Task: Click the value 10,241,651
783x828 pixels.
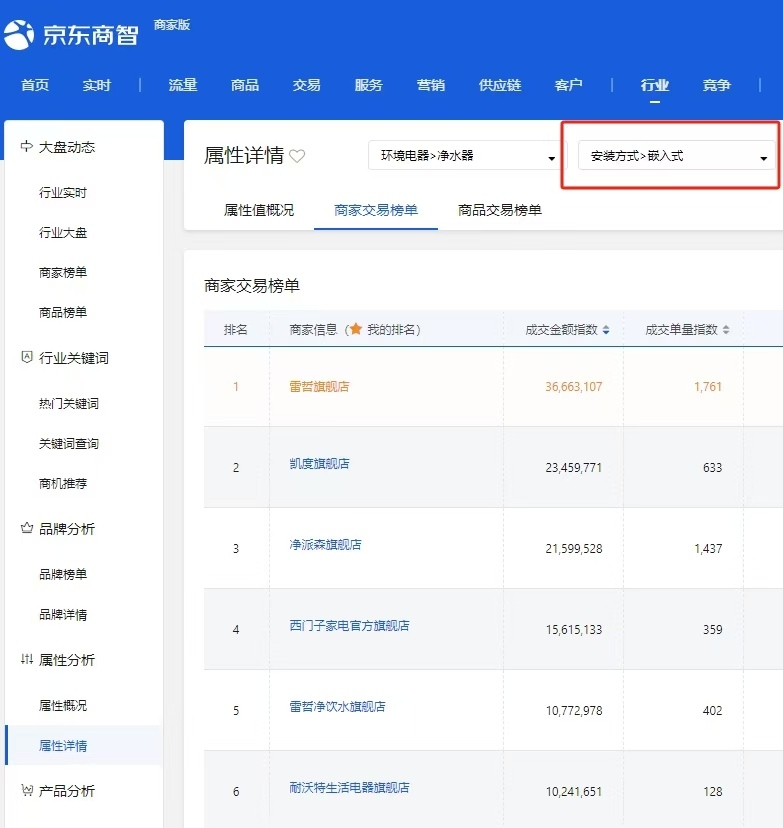Action: pos(573,792)
